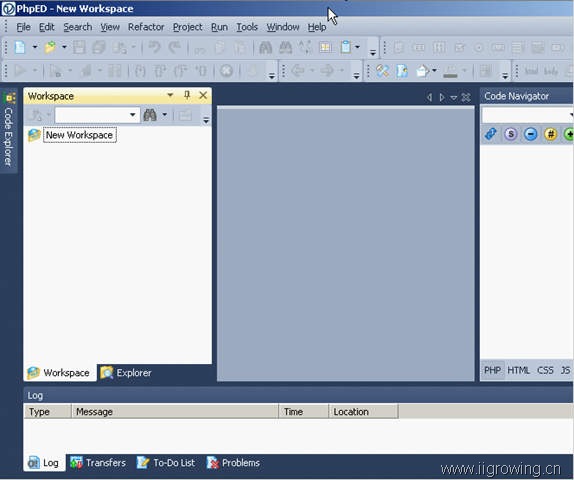Toggle the purple S filter in Code Navigator

(x=511, y=134)
